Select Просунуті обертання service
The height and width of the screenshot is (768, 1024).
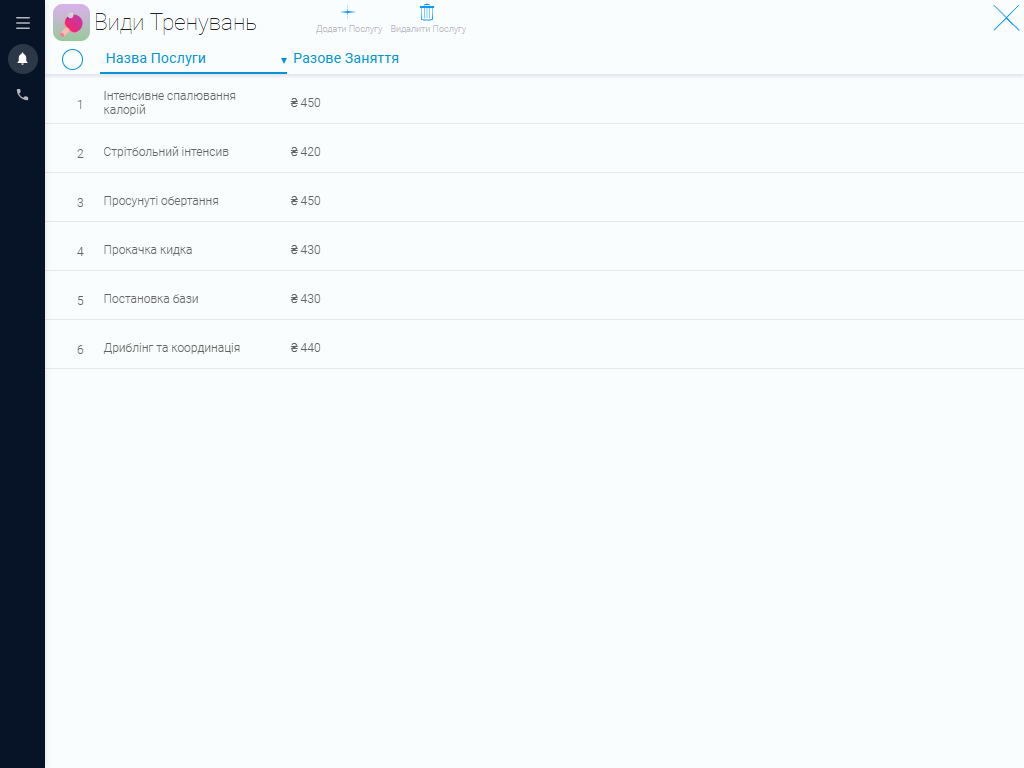pos(534,197)
